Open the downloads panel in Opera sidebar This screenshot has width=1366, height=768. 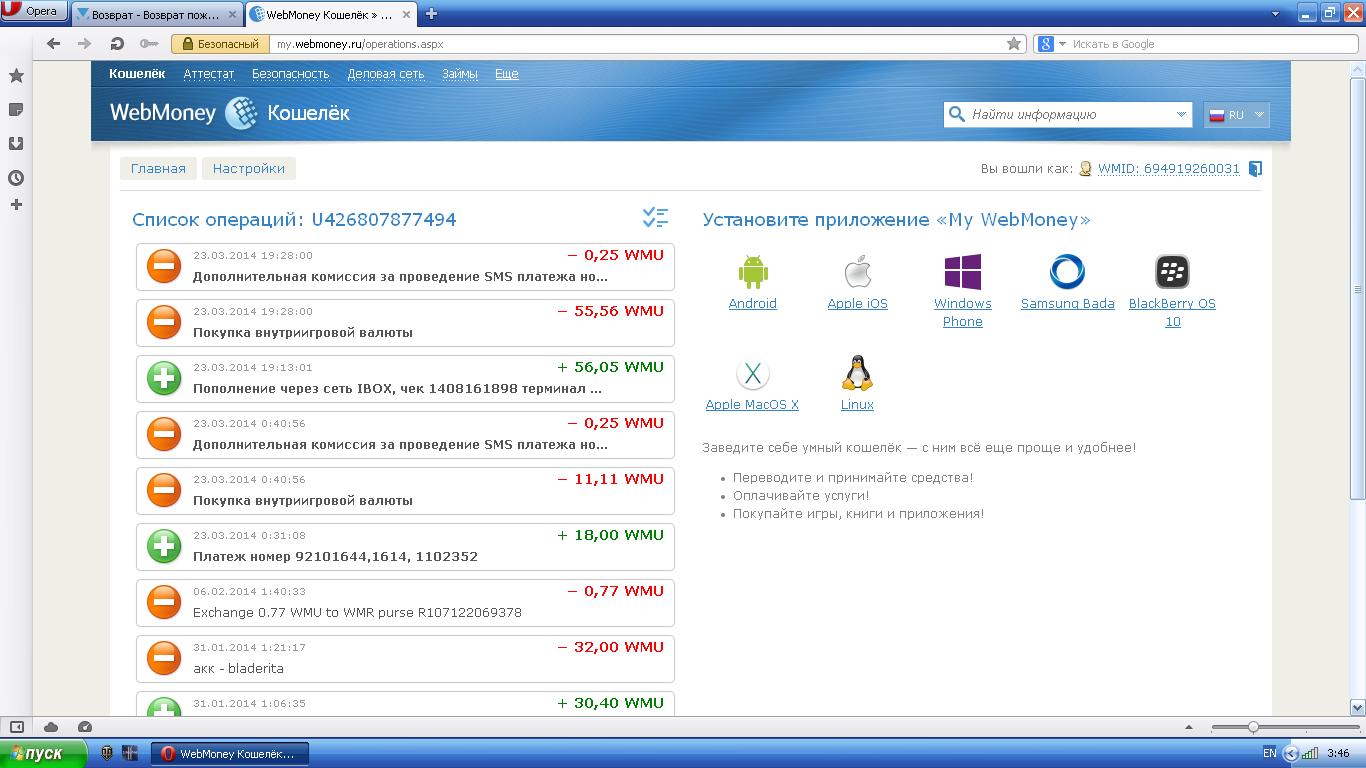click(x=16, y=144)
